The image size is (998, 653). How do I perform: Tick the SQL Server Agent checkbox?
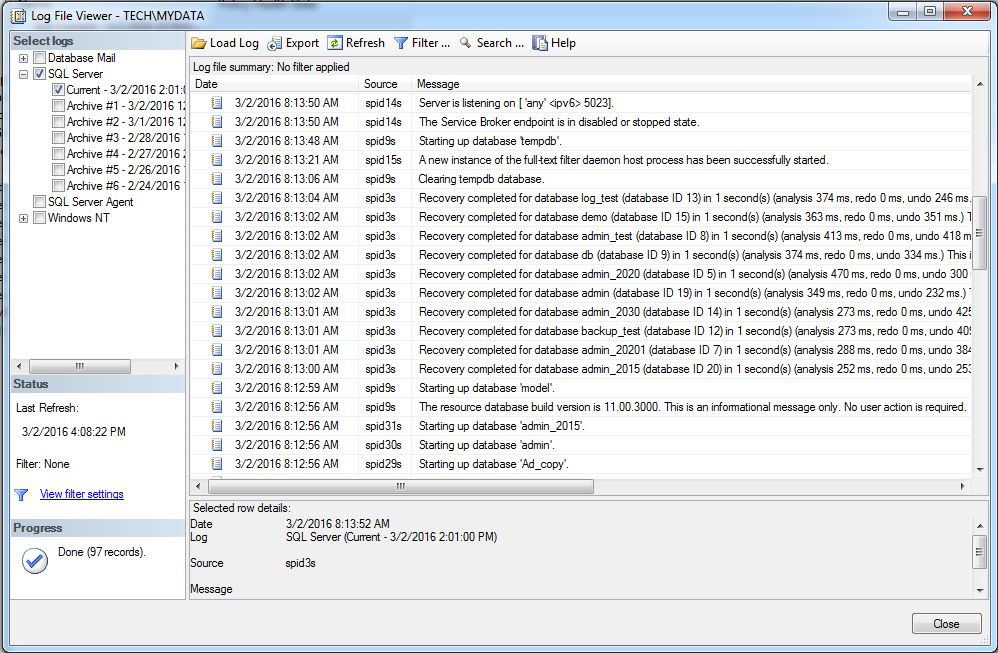(40, 202)
